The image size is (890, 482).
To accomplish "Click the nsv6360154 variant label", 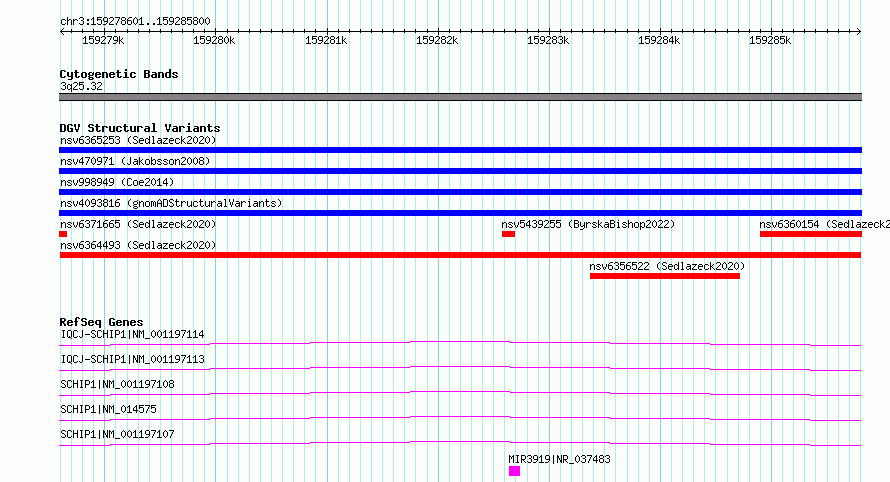I will point(824,224).
